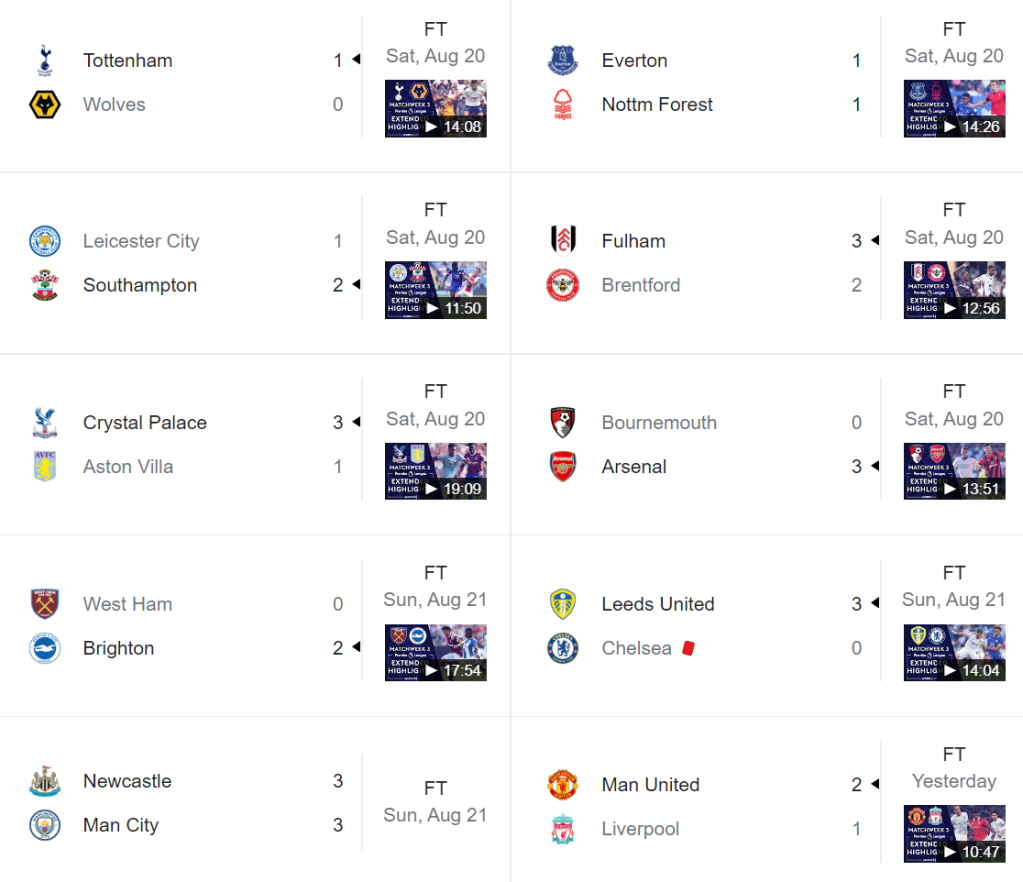Play the Tottenham vs Wolves highlights video
This screenshot has height=882, width=1023.
[x=435, y=109]
